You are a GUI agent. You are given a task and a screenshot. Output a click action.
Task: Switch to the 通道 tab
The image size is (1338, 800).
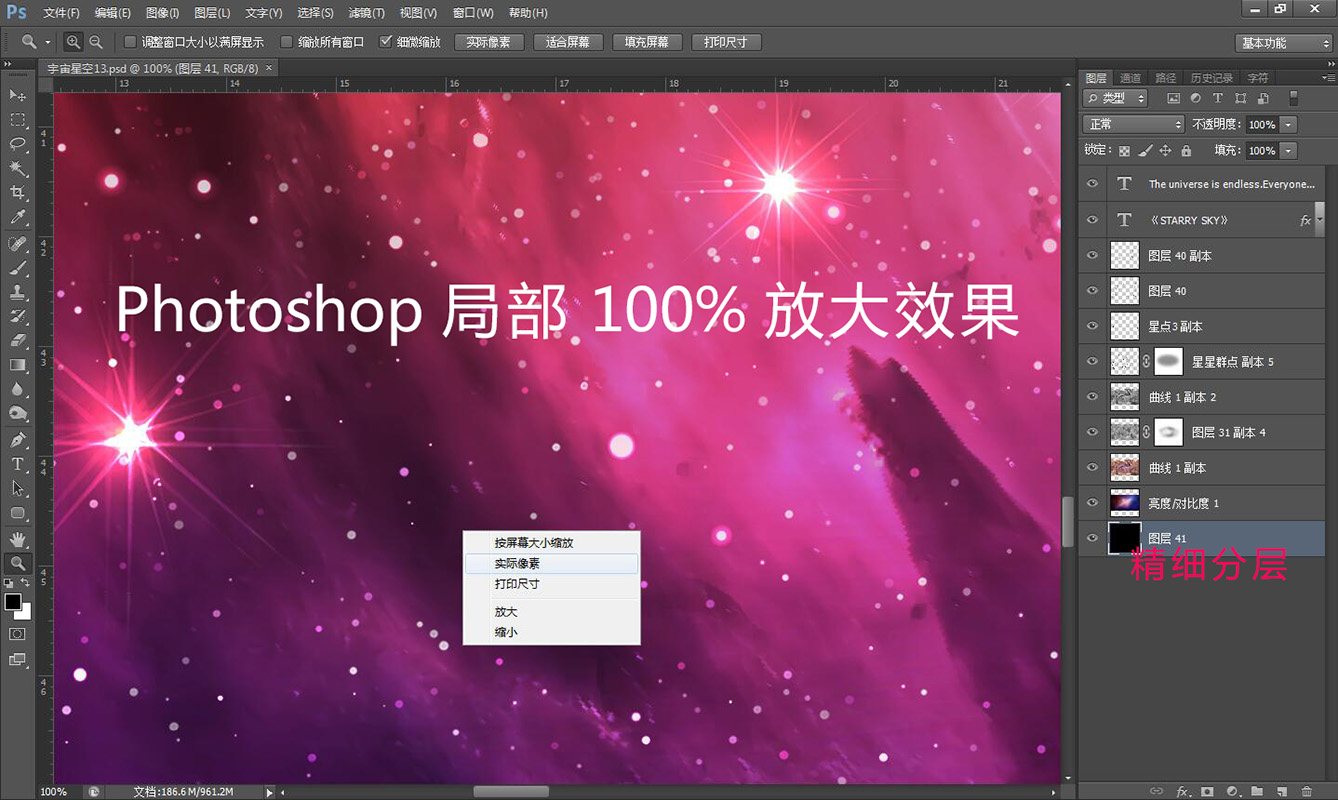[1130, 78]
